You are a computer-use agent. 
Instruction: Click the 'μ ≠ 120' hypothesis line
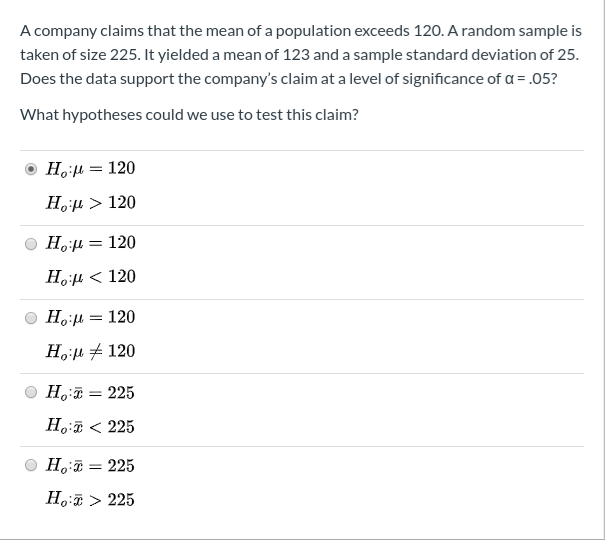(x=90, y=351)
